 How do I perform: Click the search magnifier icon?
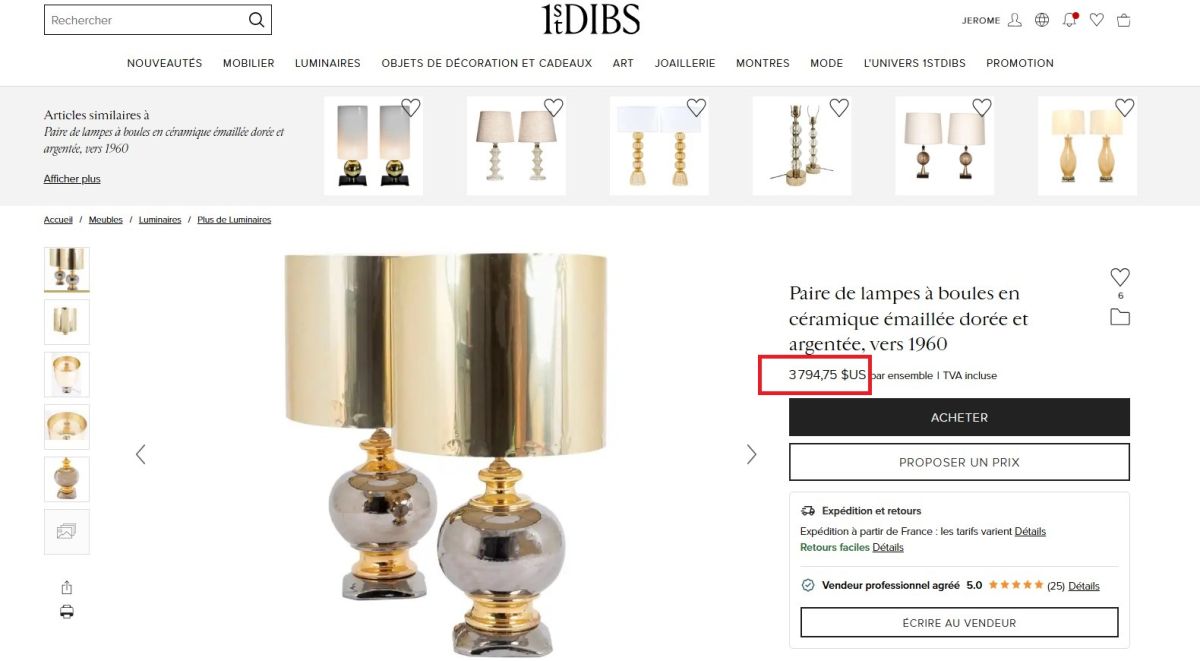click(x=257, y=20)
